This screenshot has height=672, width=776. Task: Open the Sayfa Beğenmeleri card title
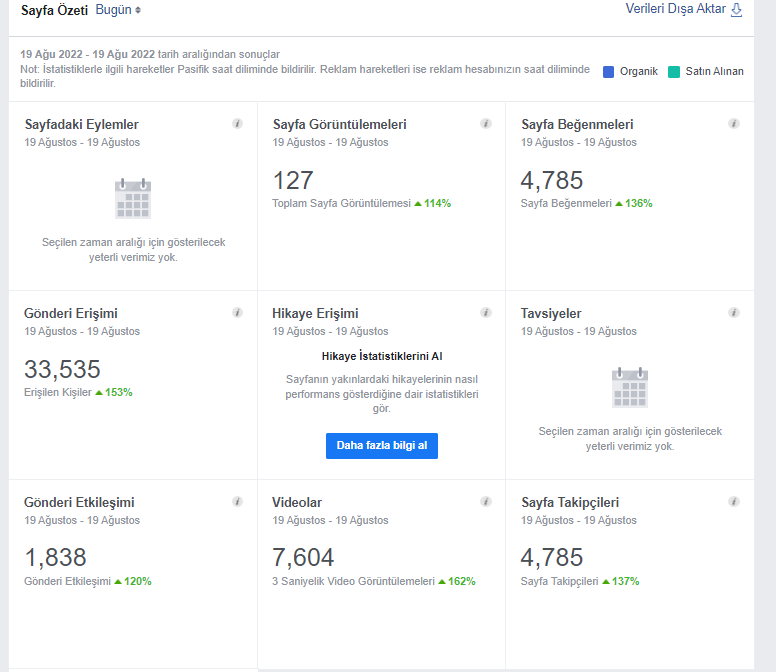(577, 124)
